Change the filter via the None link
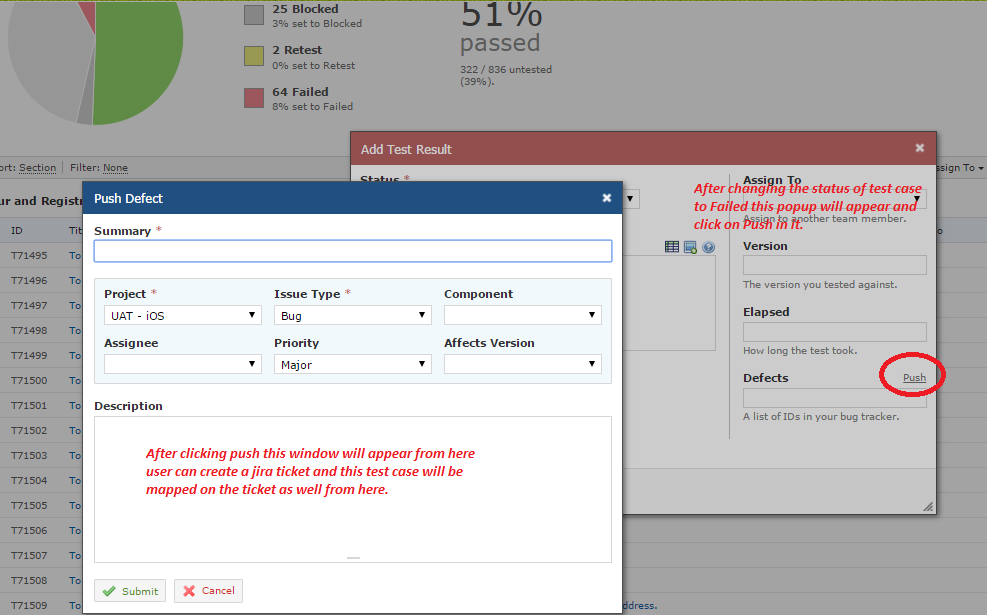 (113, 167)
